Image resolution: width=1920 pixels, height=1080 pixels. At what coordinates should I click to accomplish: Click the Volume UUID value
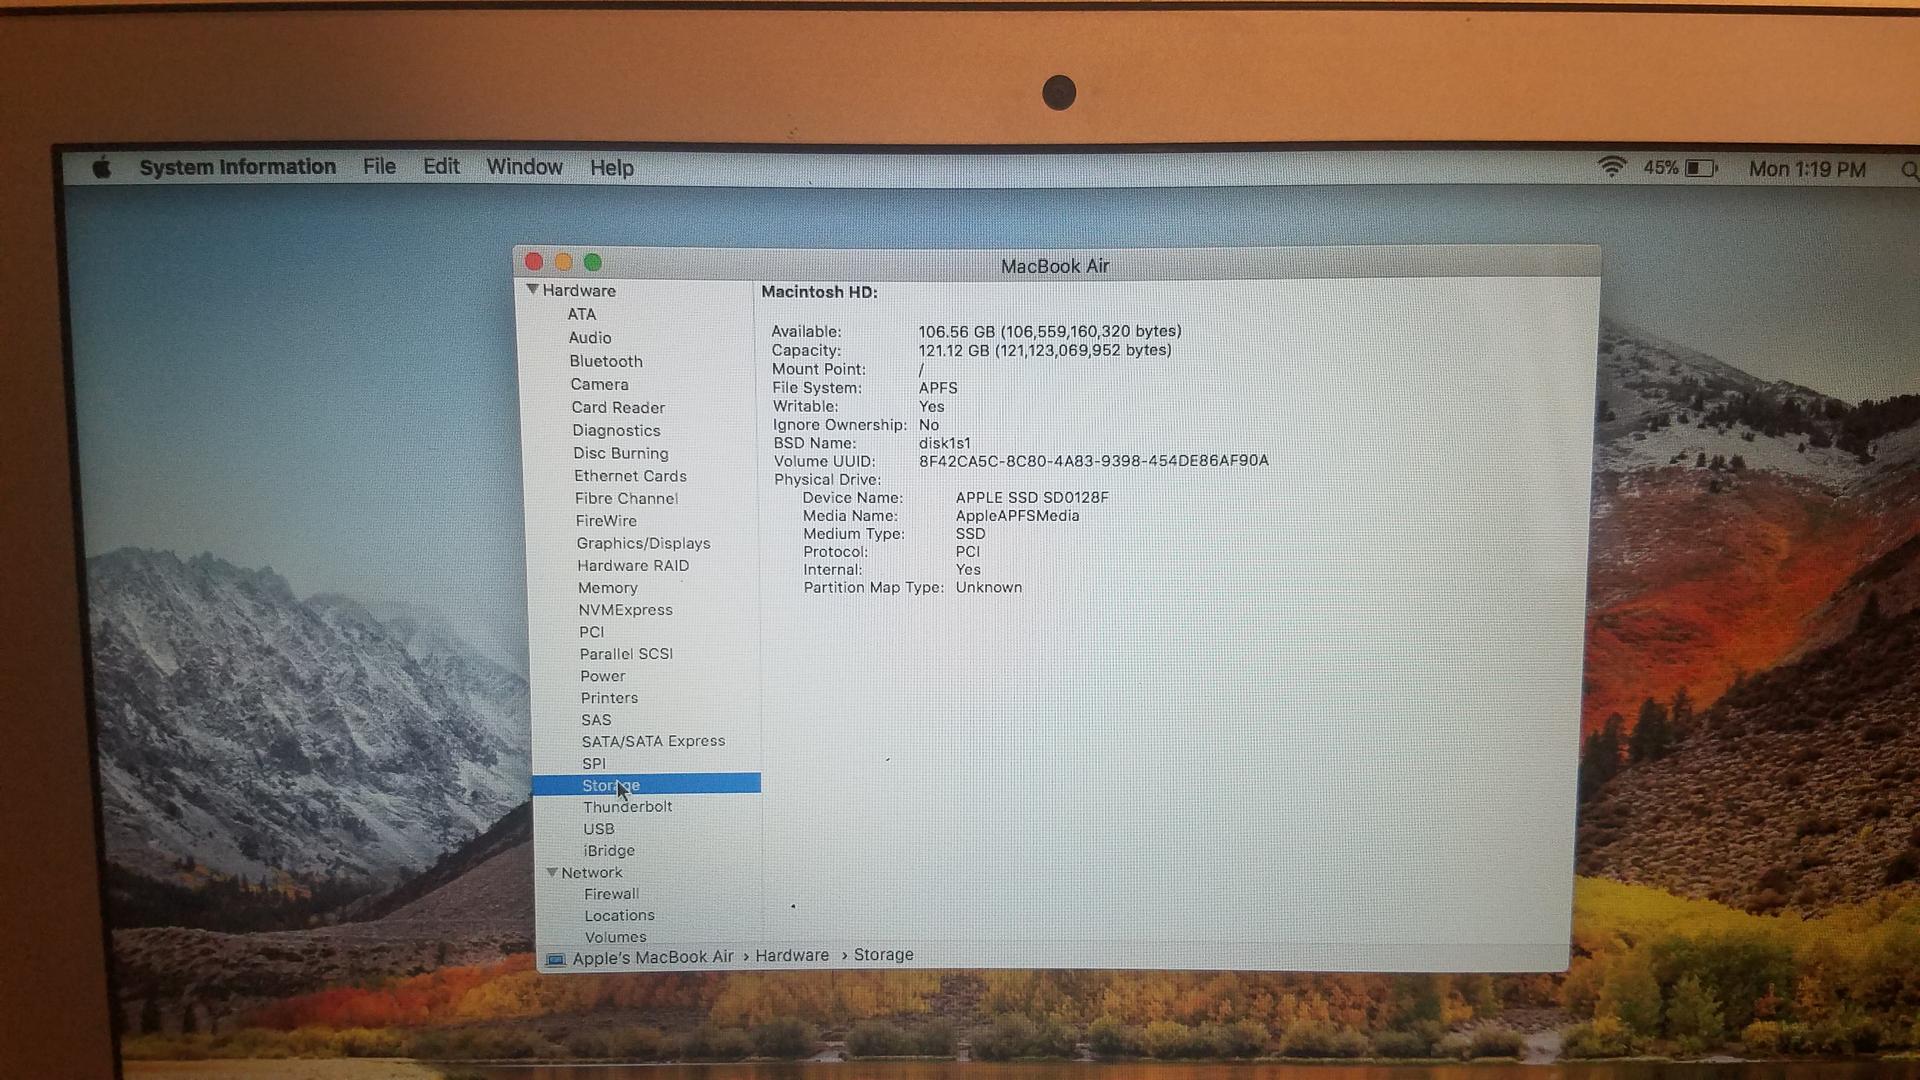(1093, 461)
